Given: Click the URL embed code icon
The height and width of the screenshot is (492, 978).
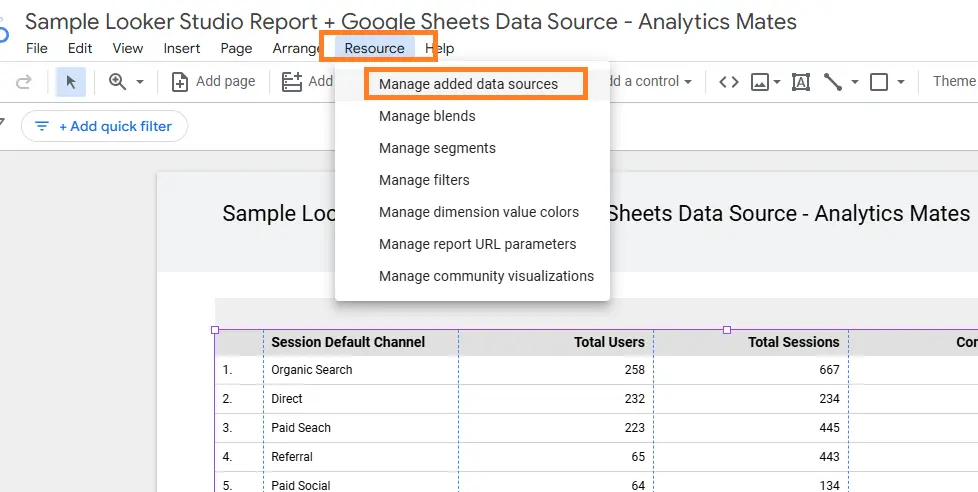Looking at the screenshot, I should (729, 82).
